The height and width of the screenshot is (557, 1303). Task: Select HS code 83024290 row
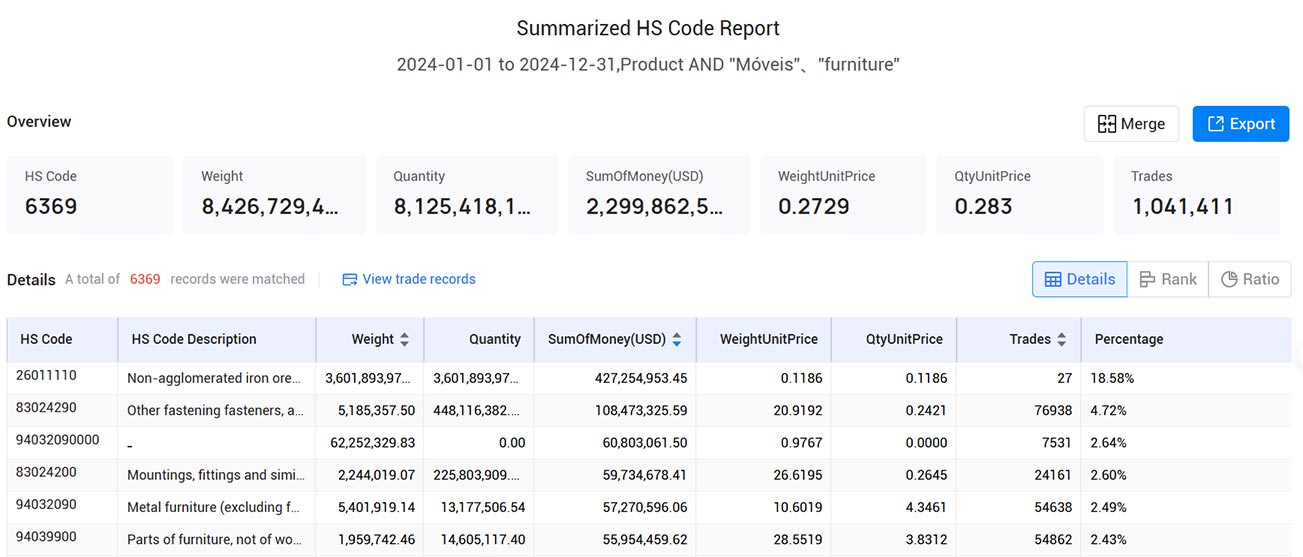[649, 410]
